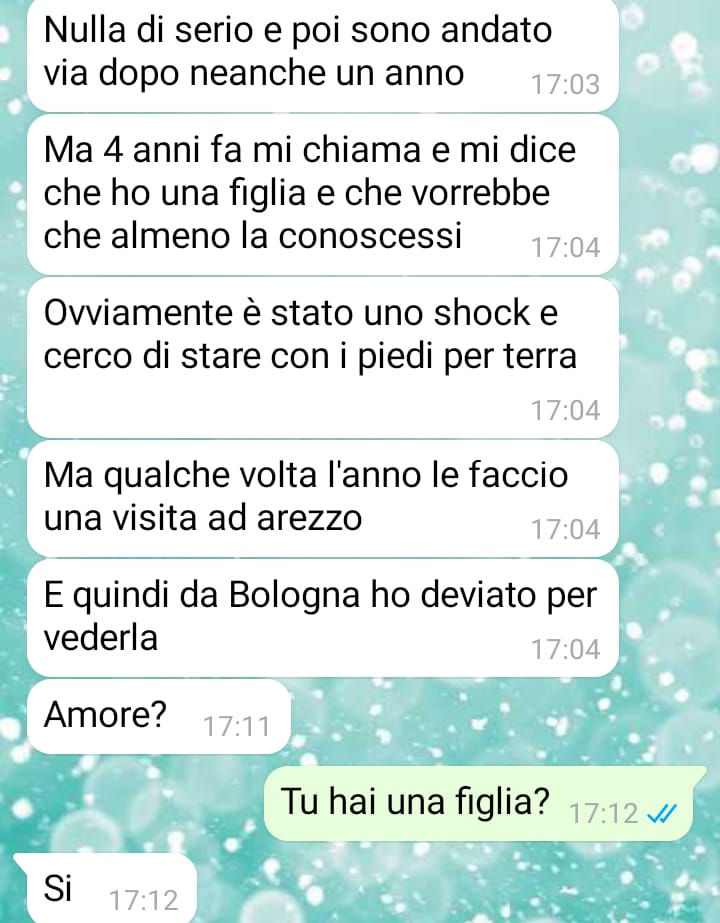This screenshot has width=720, height=923.
Task: Select the 'Ovviamente è stato uno shock' message
Action: [323, 358]
